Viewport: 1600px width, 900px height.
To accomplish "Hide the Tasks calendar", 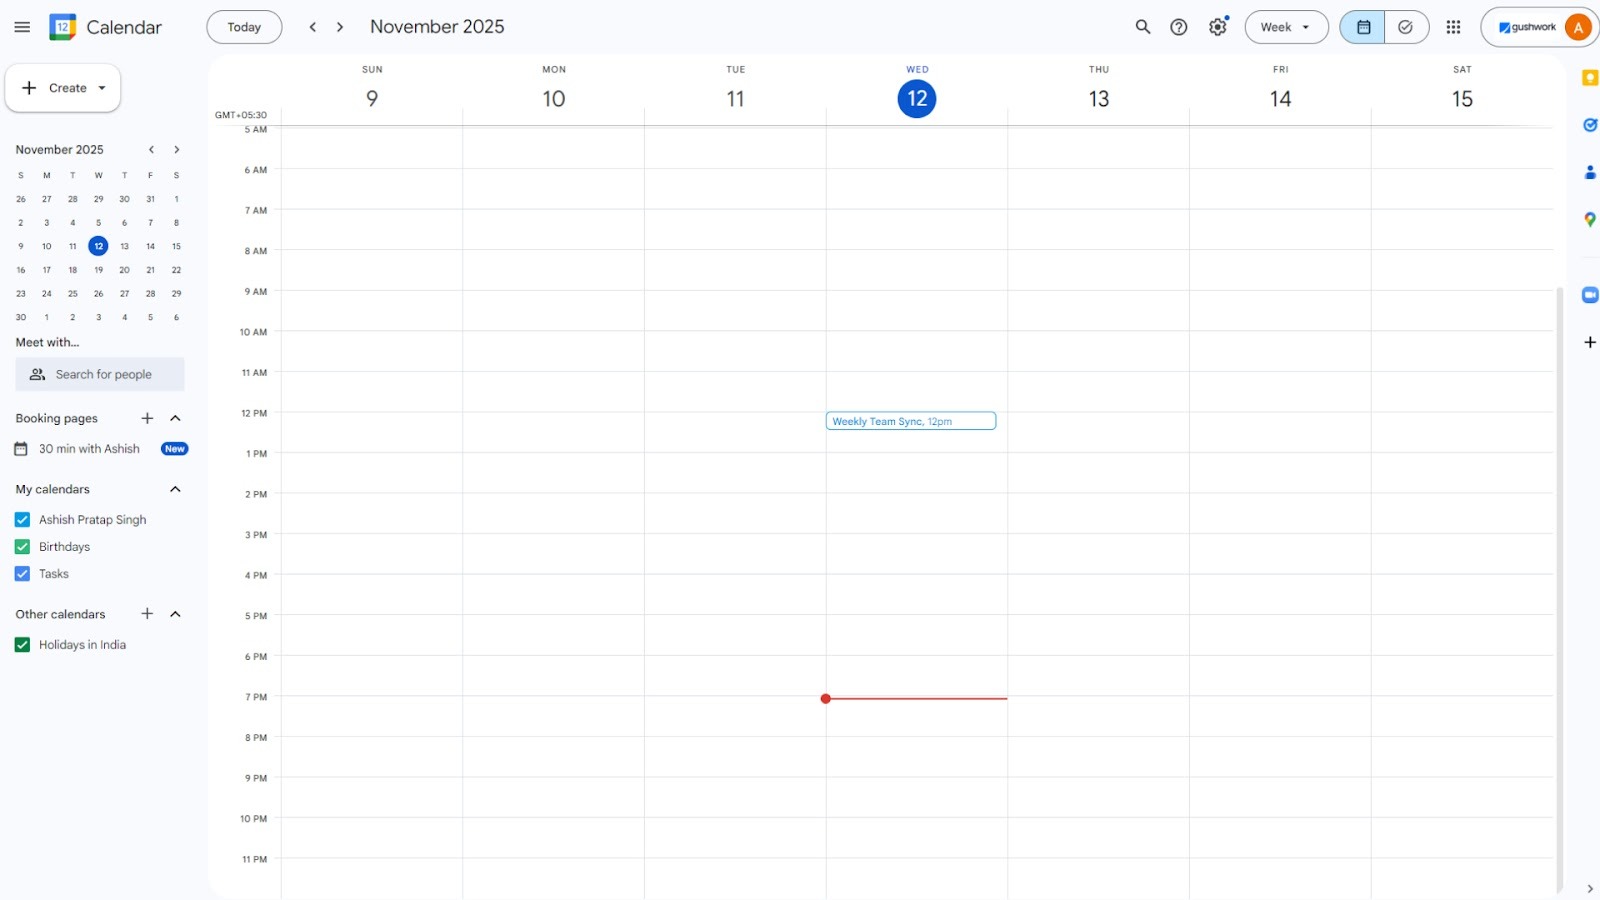I will coord(22,573).
